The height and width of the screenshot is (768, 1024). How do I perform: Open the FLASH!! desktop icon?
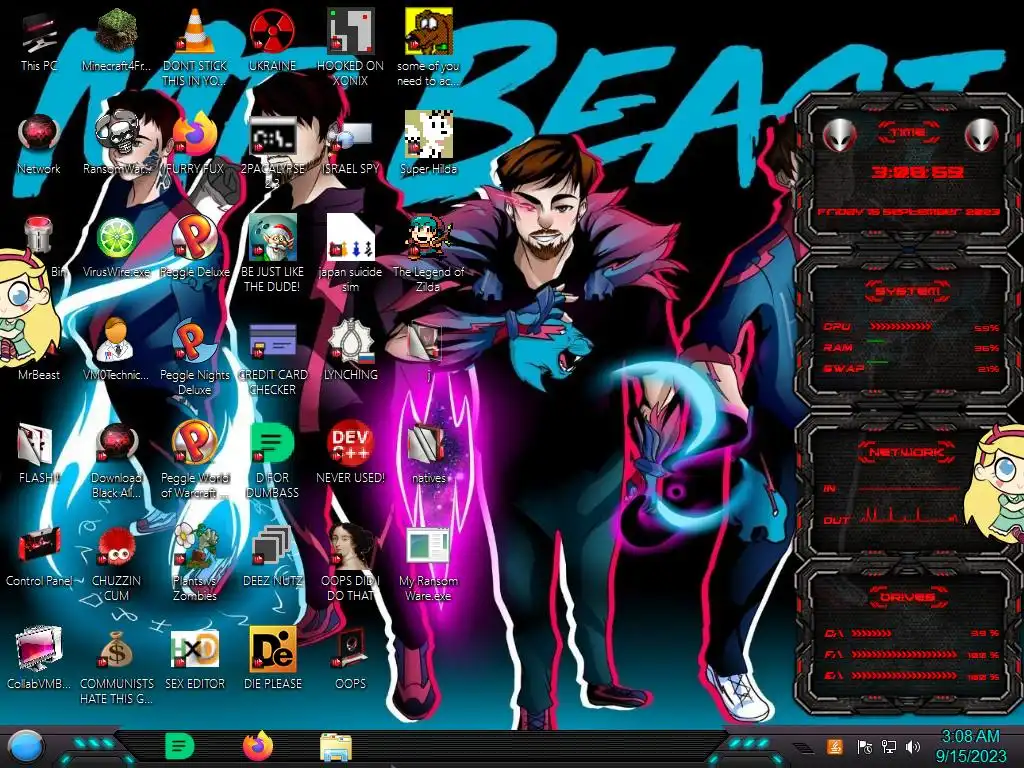click(x=37, y=444)
